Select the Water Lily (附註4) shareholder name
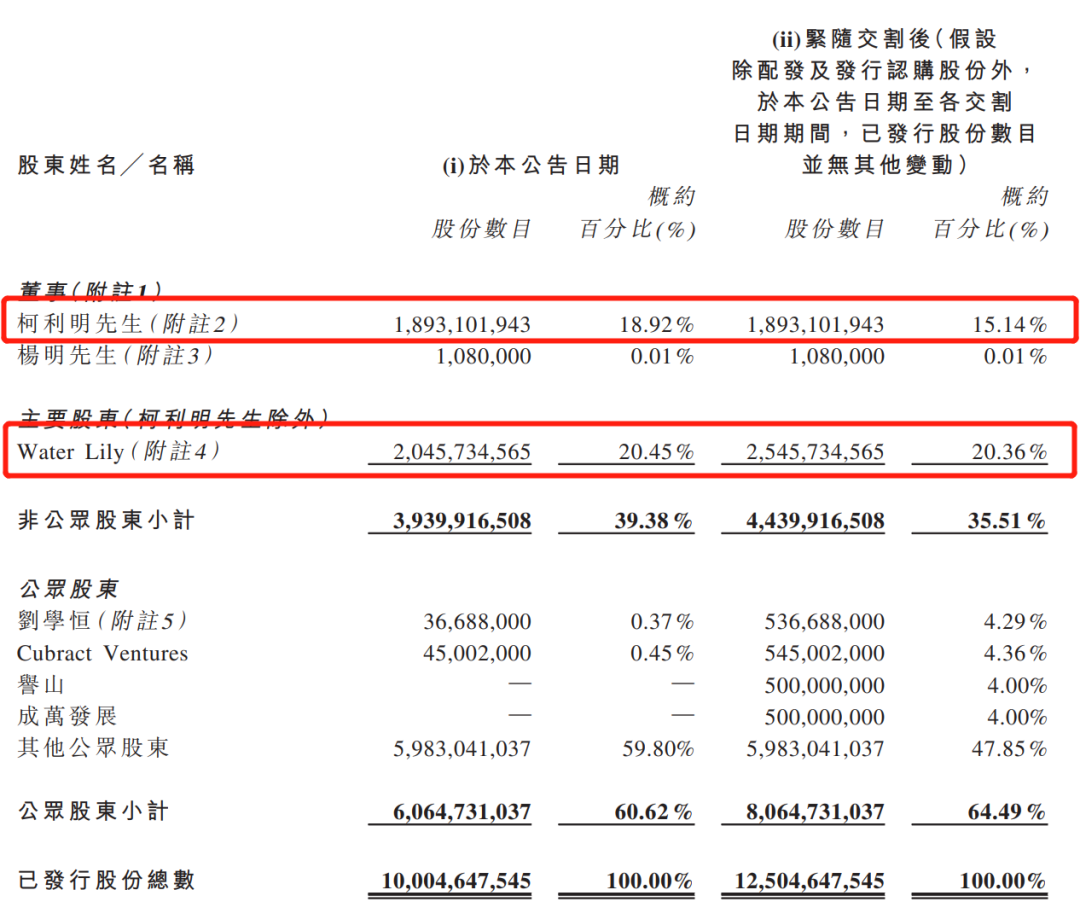Viewport: 1080px width, 919px height. (x=118, y=452)
